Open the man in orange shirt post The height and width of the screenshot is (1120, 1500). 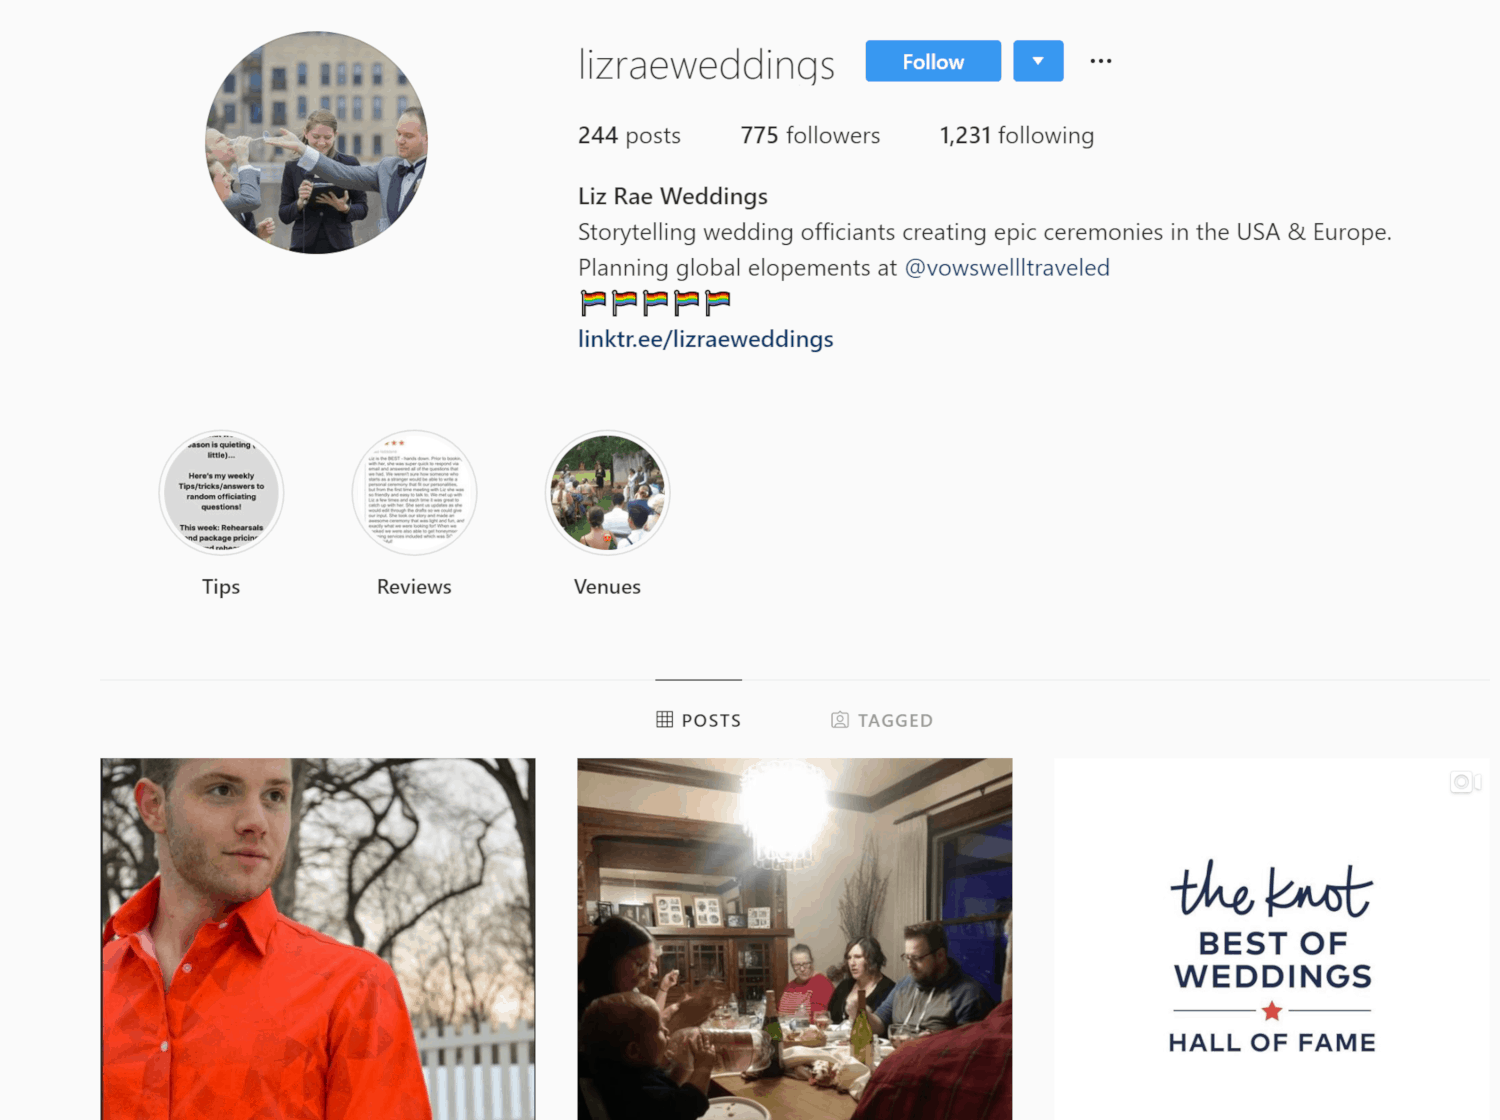pos(318,939)
